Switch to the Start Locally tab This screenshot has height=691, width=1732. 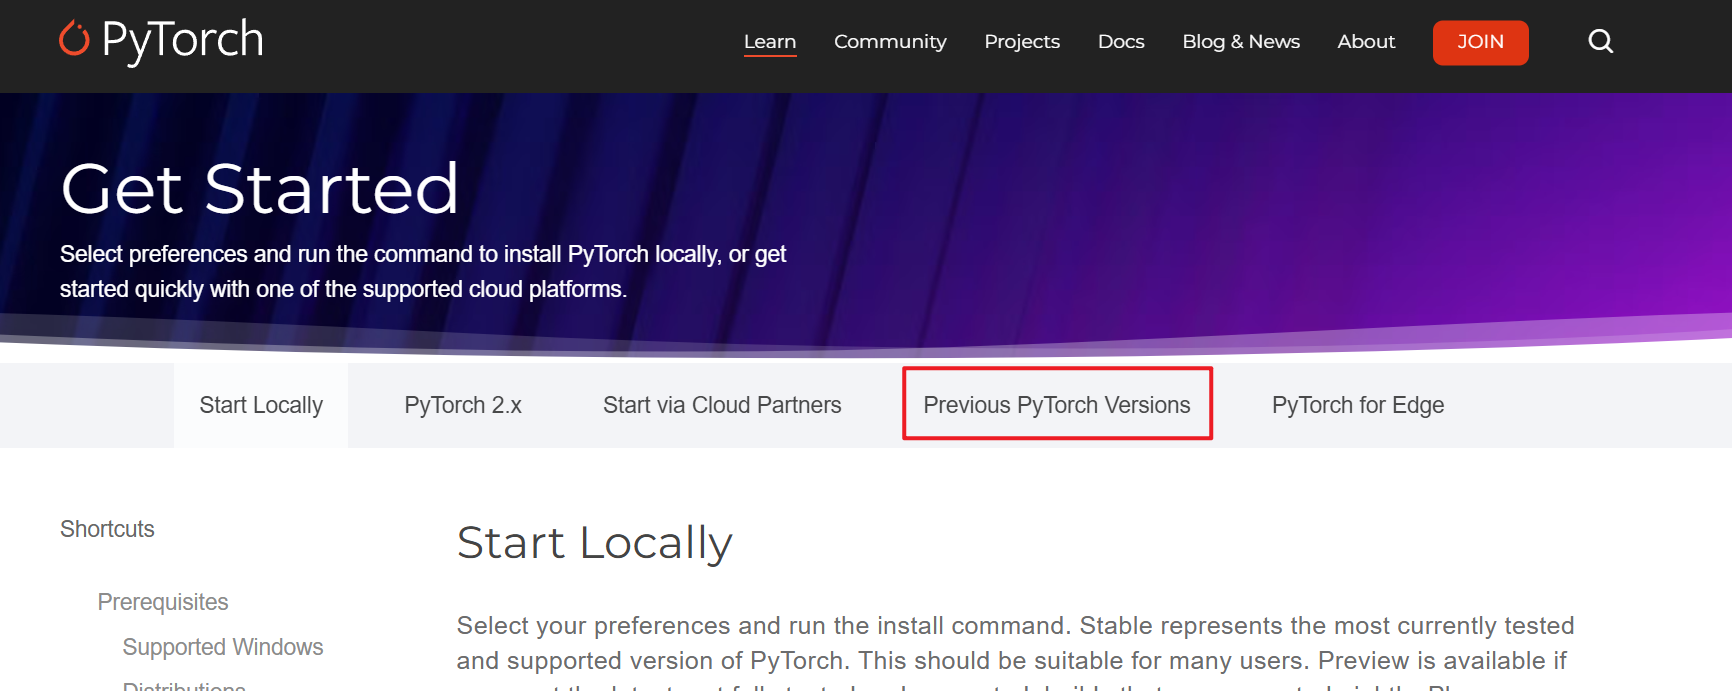pos(261,405)
